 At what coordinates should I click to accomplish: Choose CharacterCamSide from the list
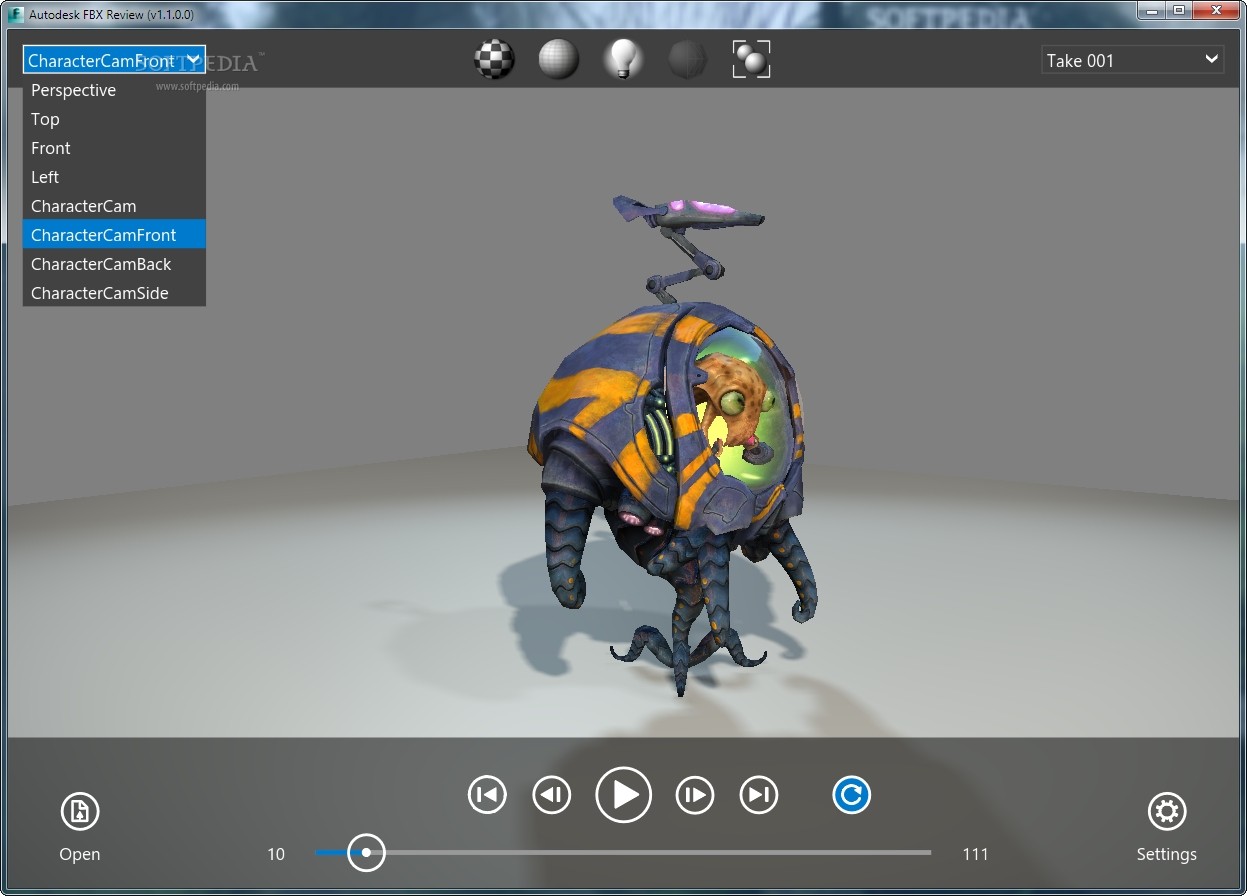(x=114, y=293)
